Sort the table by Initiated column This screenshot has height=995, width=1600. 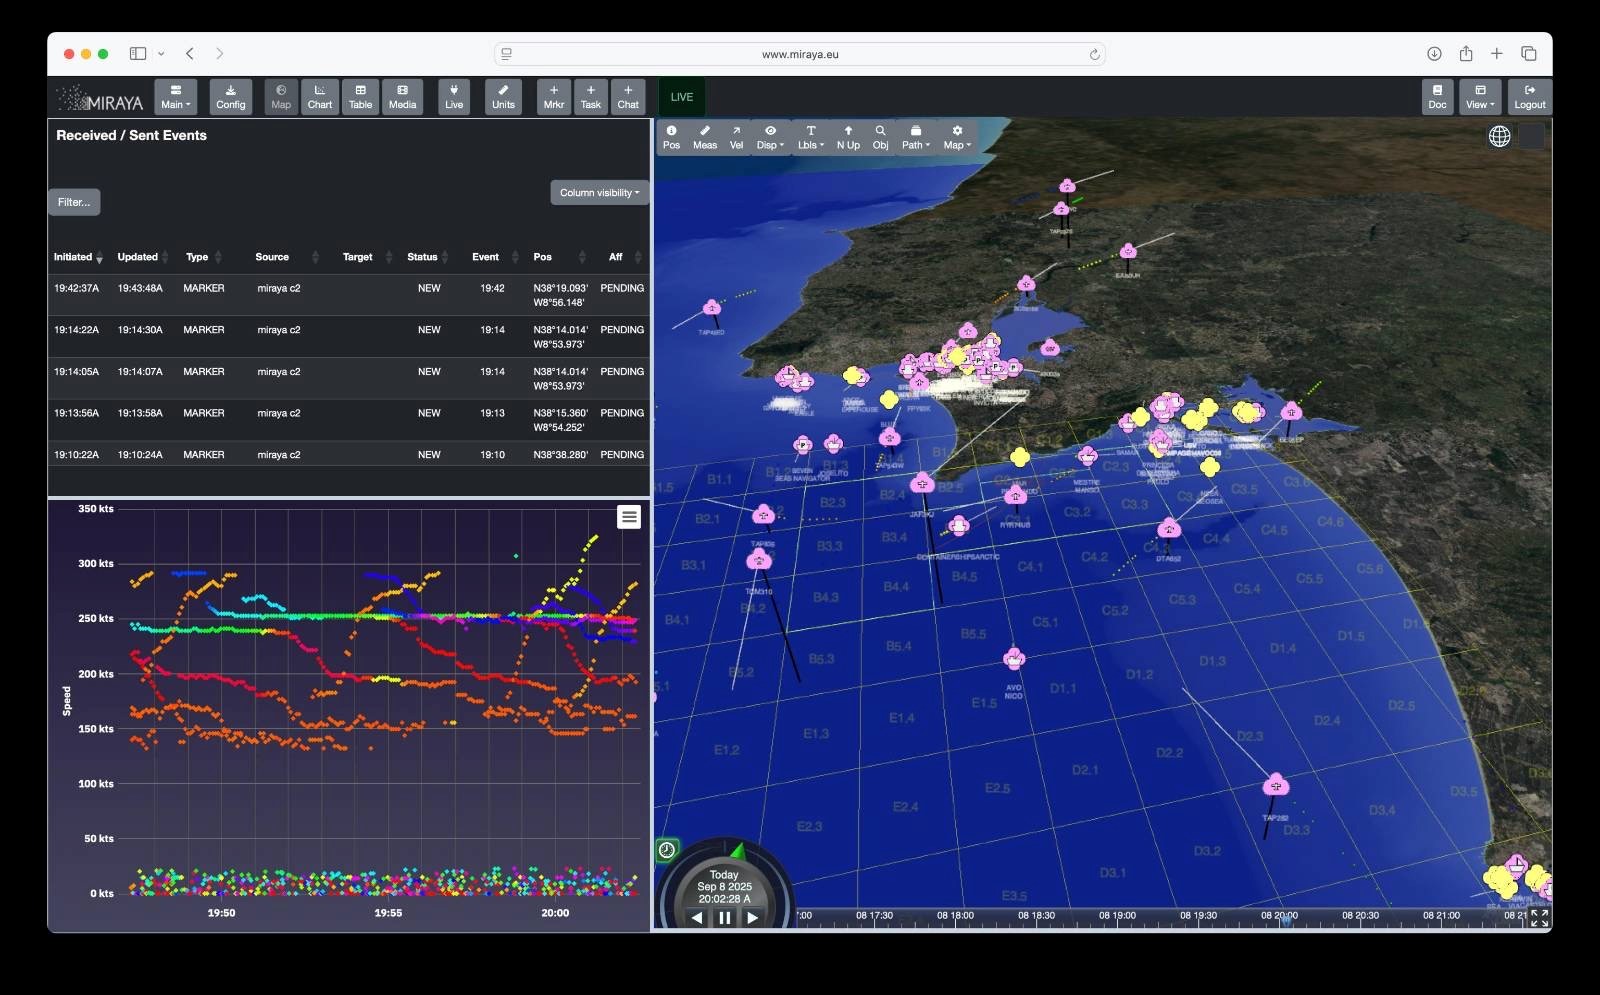[x=78, y=257]
